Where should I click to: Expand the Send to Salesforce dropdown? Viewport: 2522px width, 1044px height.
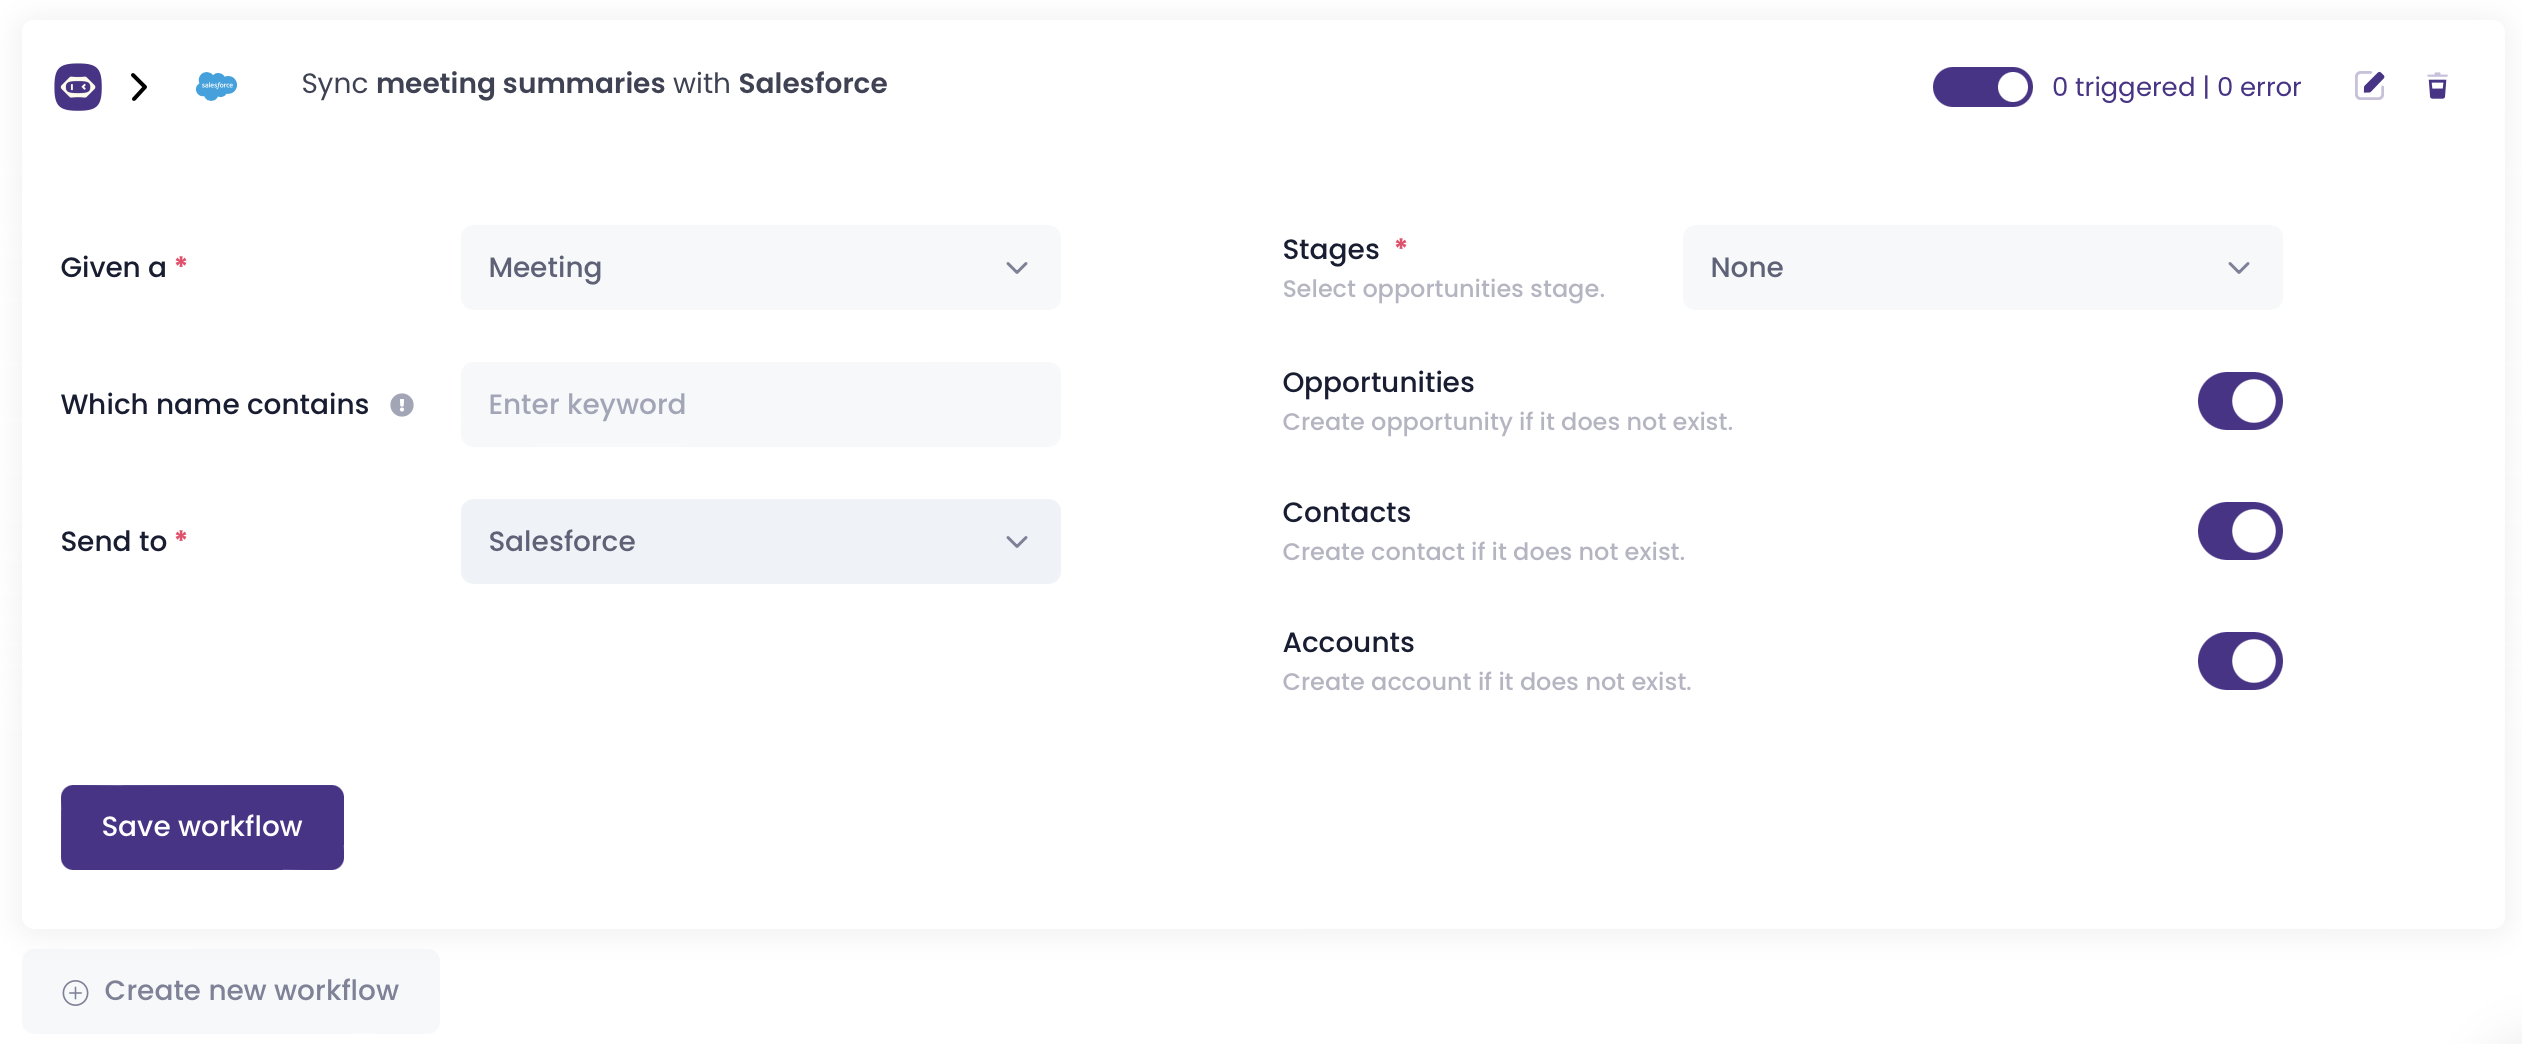click(x=760, y=542)
